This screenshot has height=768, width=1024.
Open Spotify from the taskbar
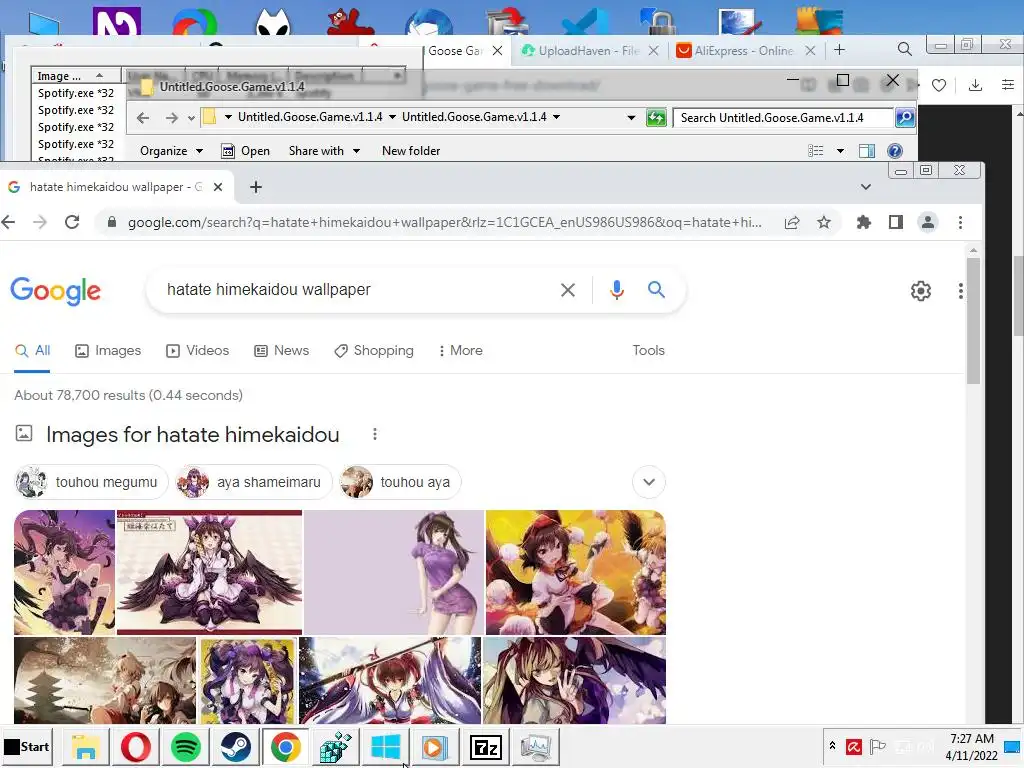tap(185, 746)
